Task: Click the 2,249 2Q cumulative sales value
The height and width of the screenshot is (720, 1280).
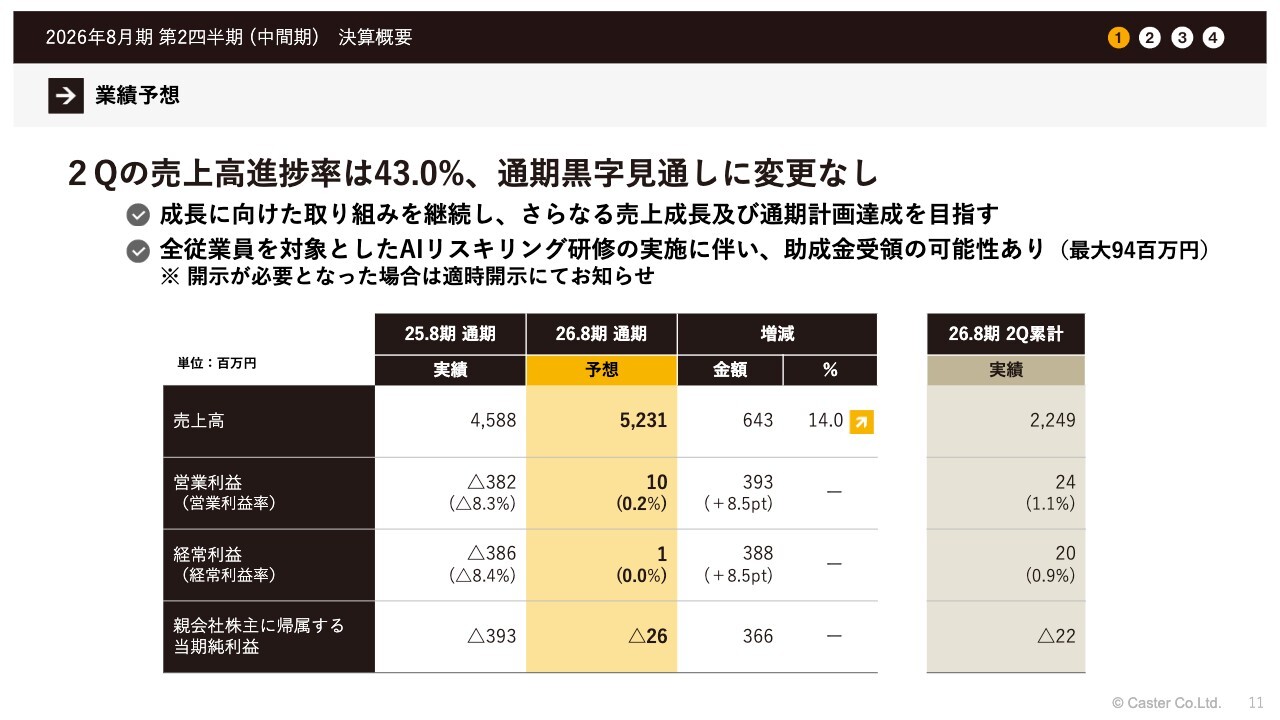Action: [1052, 421]
